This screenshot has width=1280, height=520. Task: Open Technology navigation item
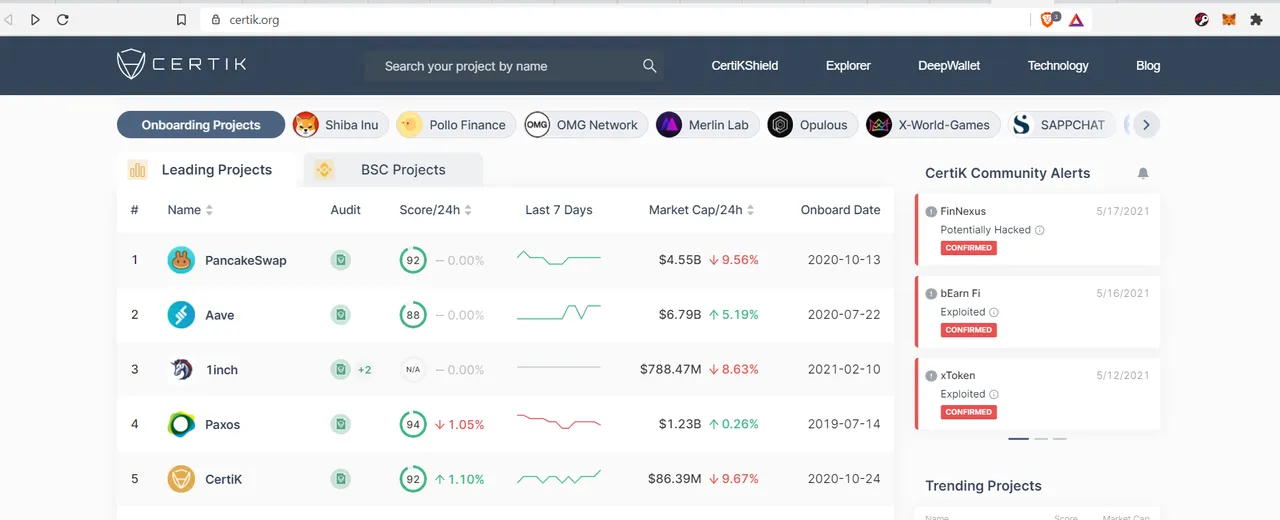(1058, 66)
